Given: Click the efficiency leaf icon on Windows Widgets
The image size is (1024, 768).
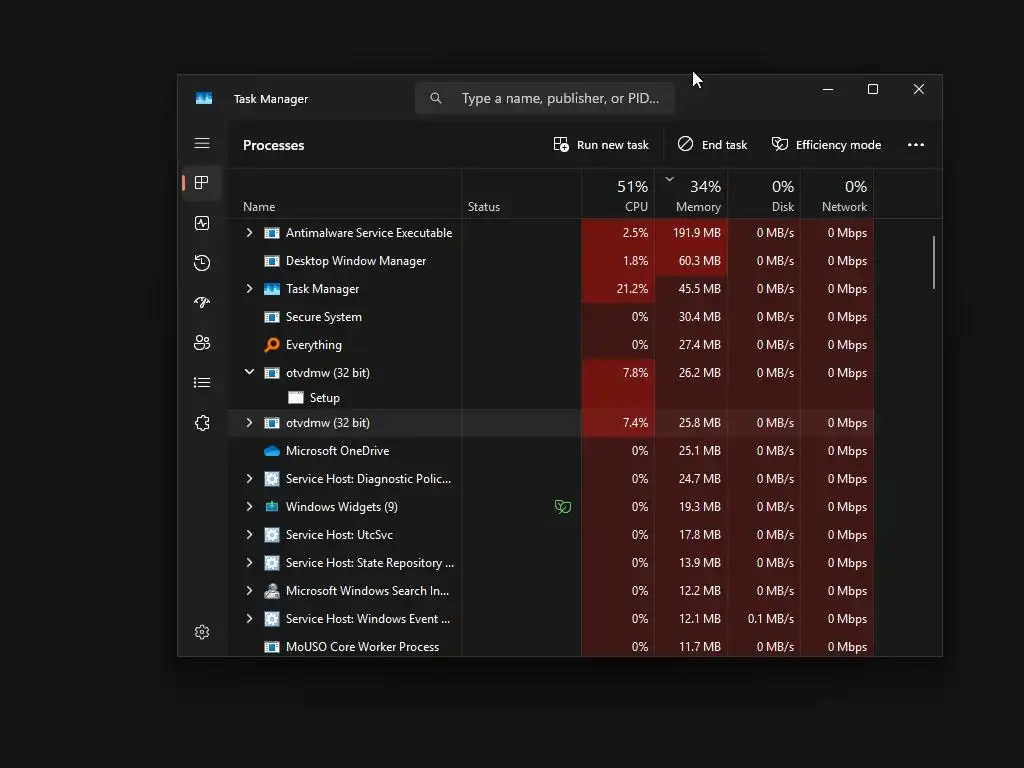Looking at the screenshot, I should point(562,507).
